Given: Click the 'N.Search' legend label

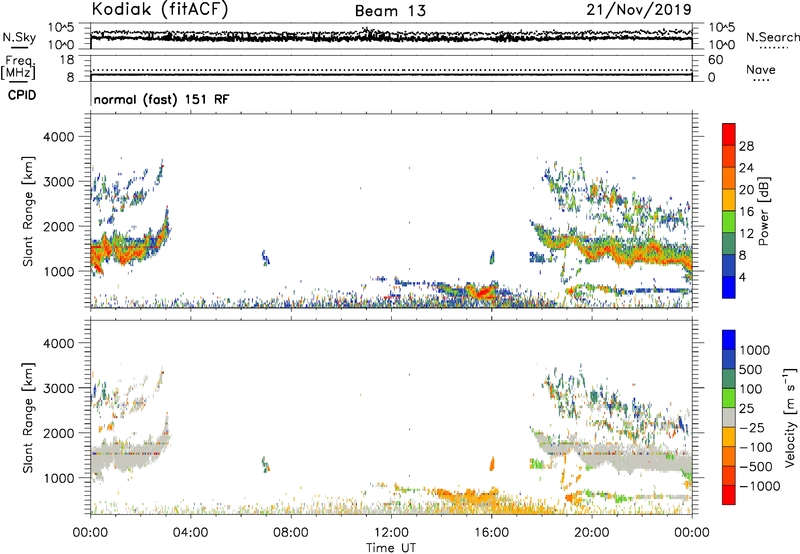Looking at the screenshot, I should pyautogui.click(x=772, y=37).
